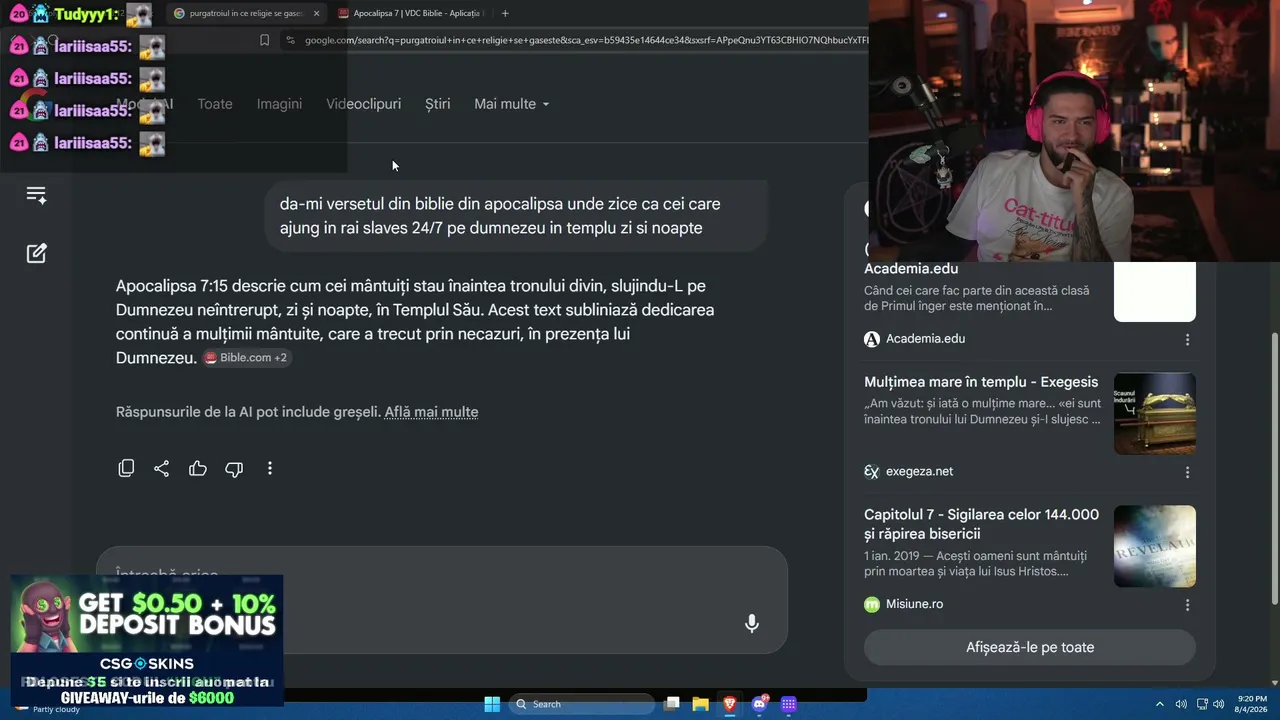The width and height of the screenshot is (1280, 720).
Task: Click the exegeza.net source name
Action: [919, 472]
